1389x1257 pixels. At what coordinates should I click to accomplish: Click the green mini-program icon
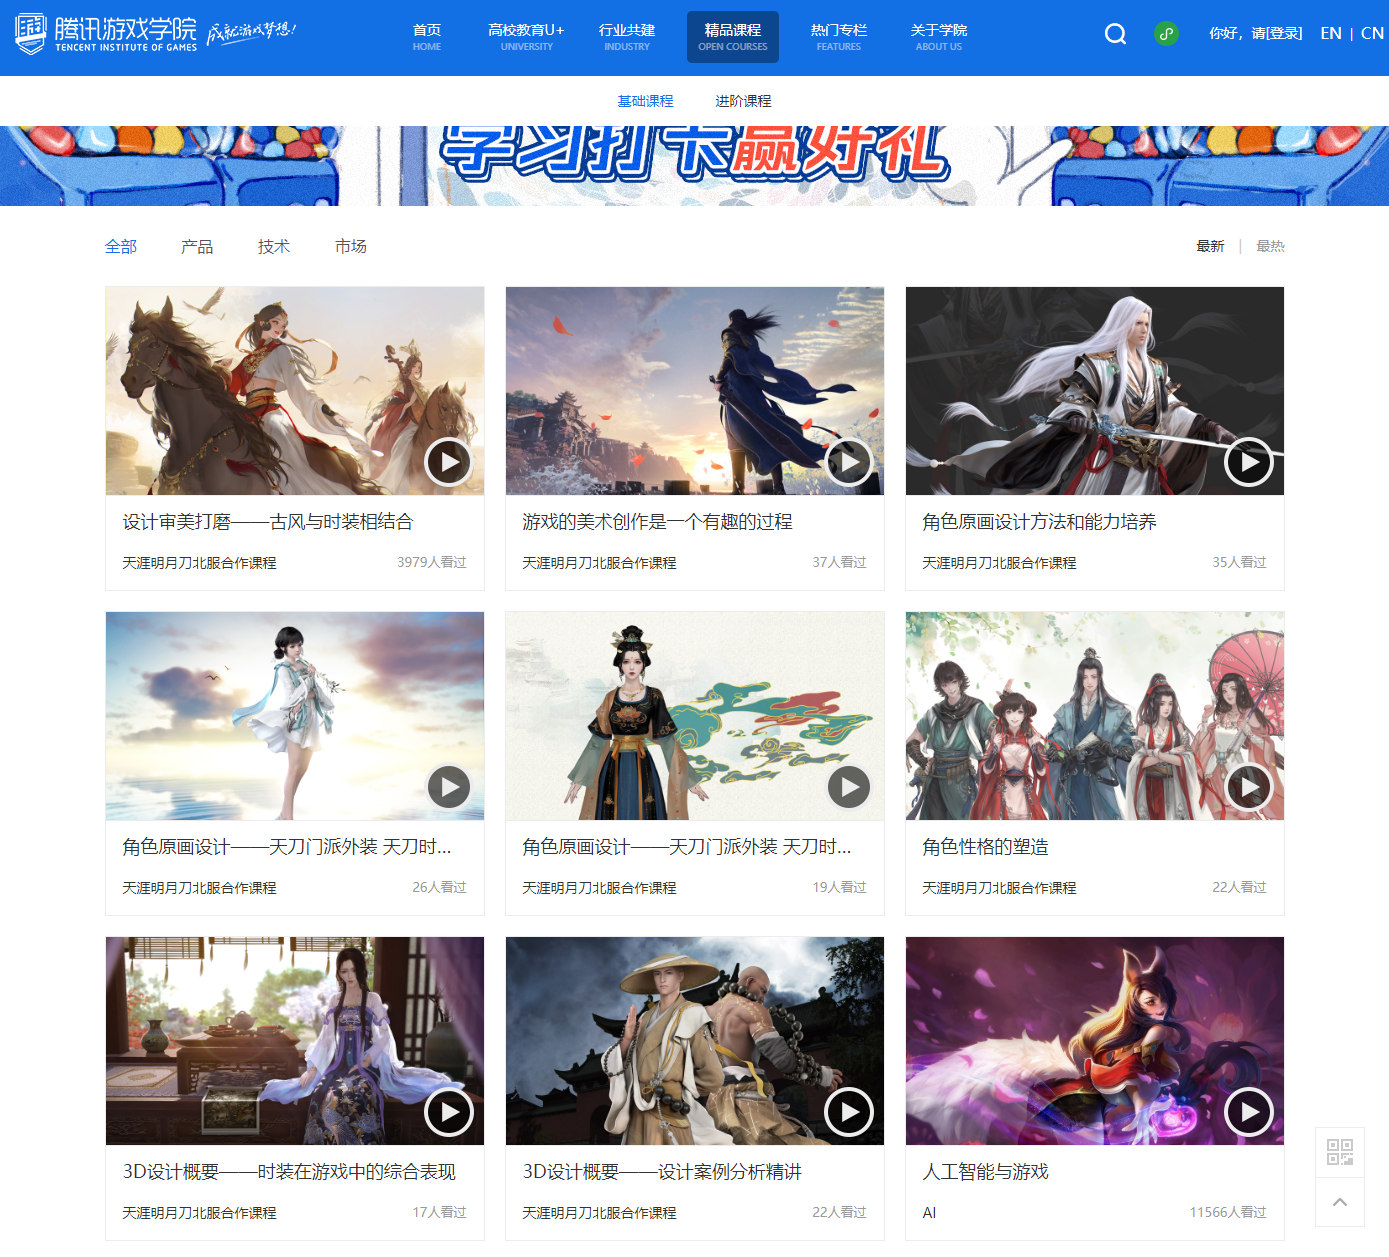[x=1166, y=34]
